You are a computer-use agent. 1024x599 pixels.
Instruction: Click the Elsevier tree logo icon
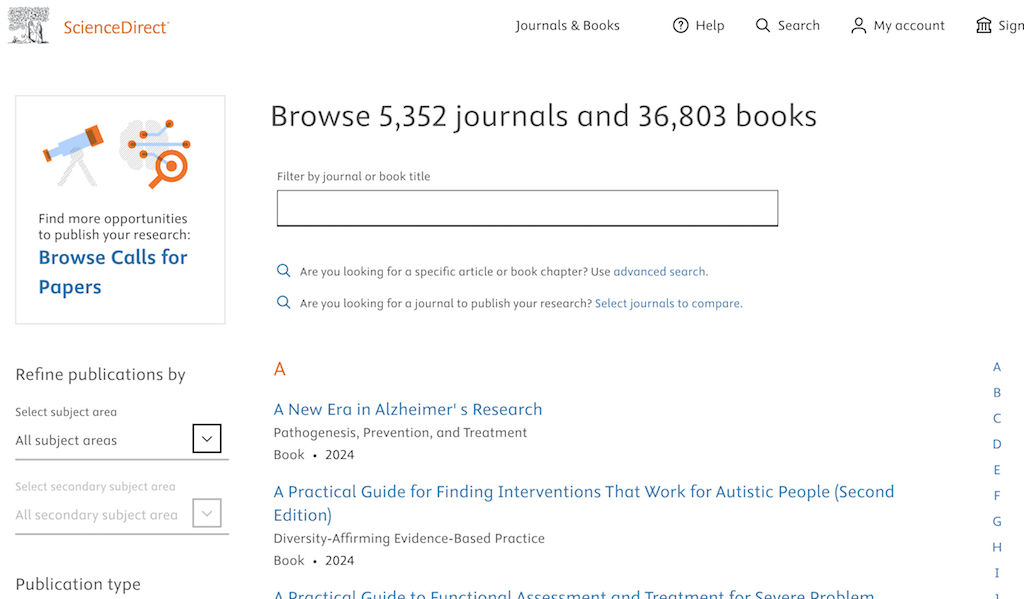tap(29, 25)
